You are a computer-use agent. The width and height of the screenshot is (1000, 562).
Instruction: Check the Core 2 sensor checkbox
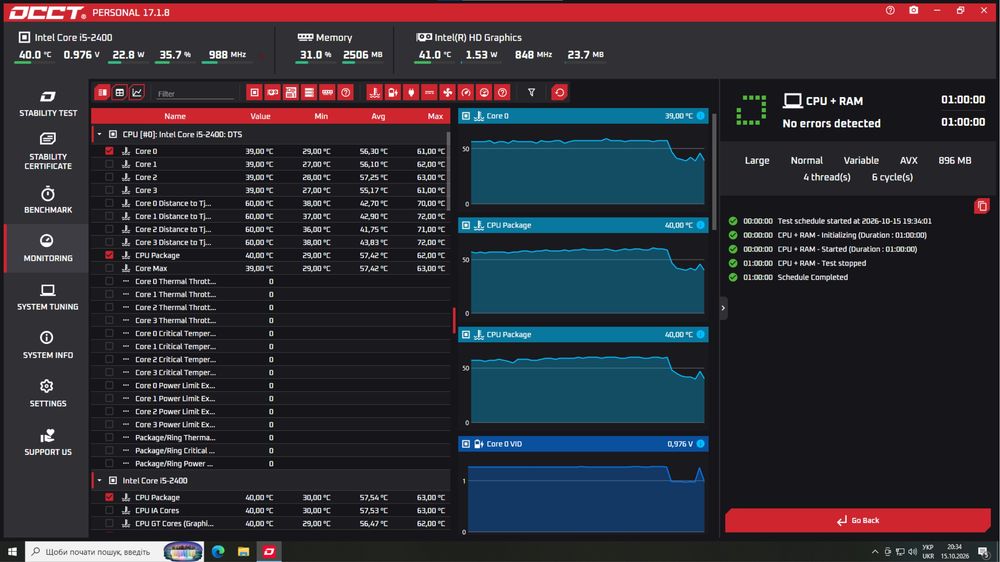point(109,177)
